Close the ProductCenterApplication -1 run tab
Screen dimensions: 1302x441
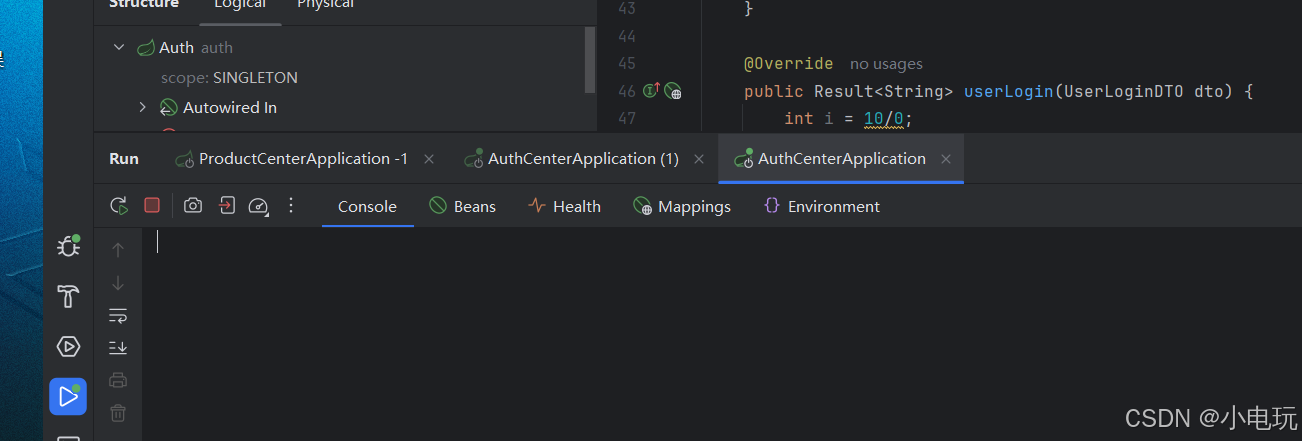click(x=429, y=158)
